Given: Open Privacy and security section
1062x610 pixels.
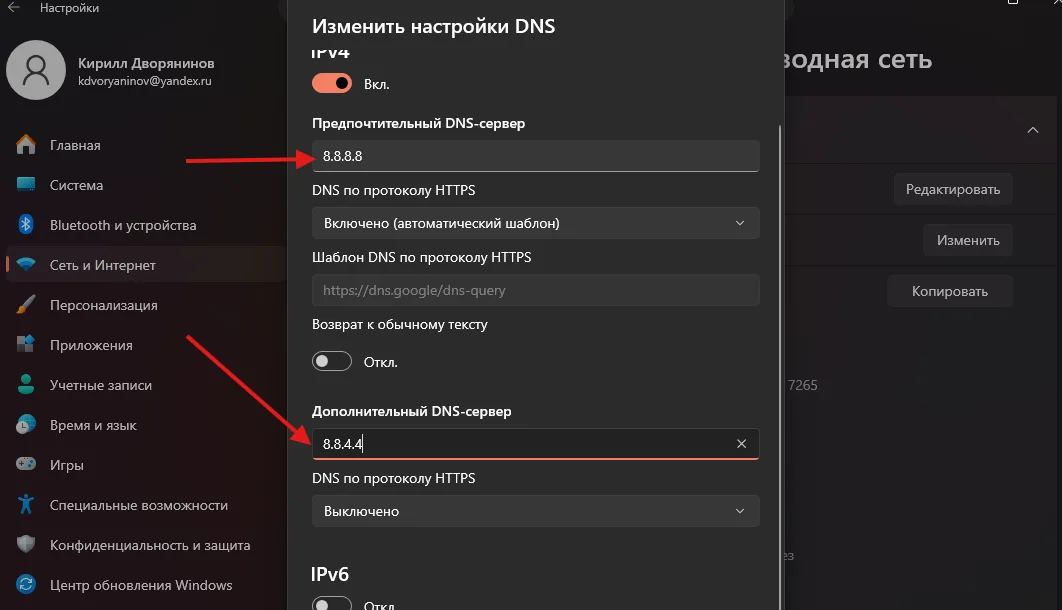Looking at the screenshot, I should point(150,545).
